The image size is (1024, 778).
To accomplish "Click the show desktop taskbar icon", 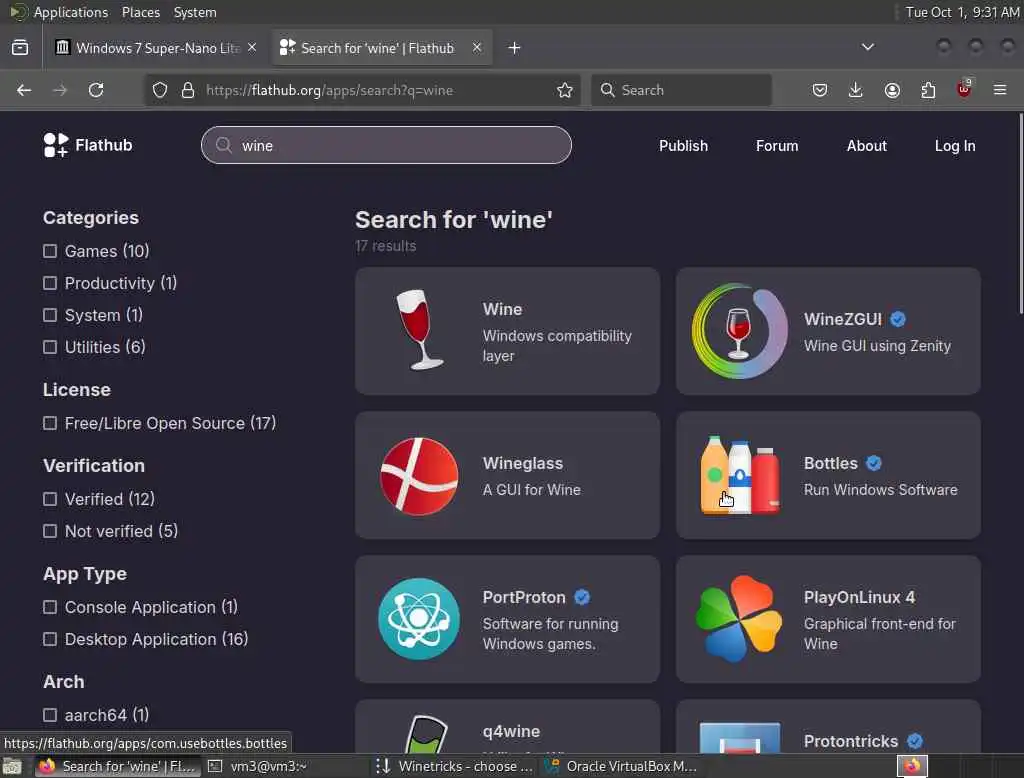I will coord(12,766).
